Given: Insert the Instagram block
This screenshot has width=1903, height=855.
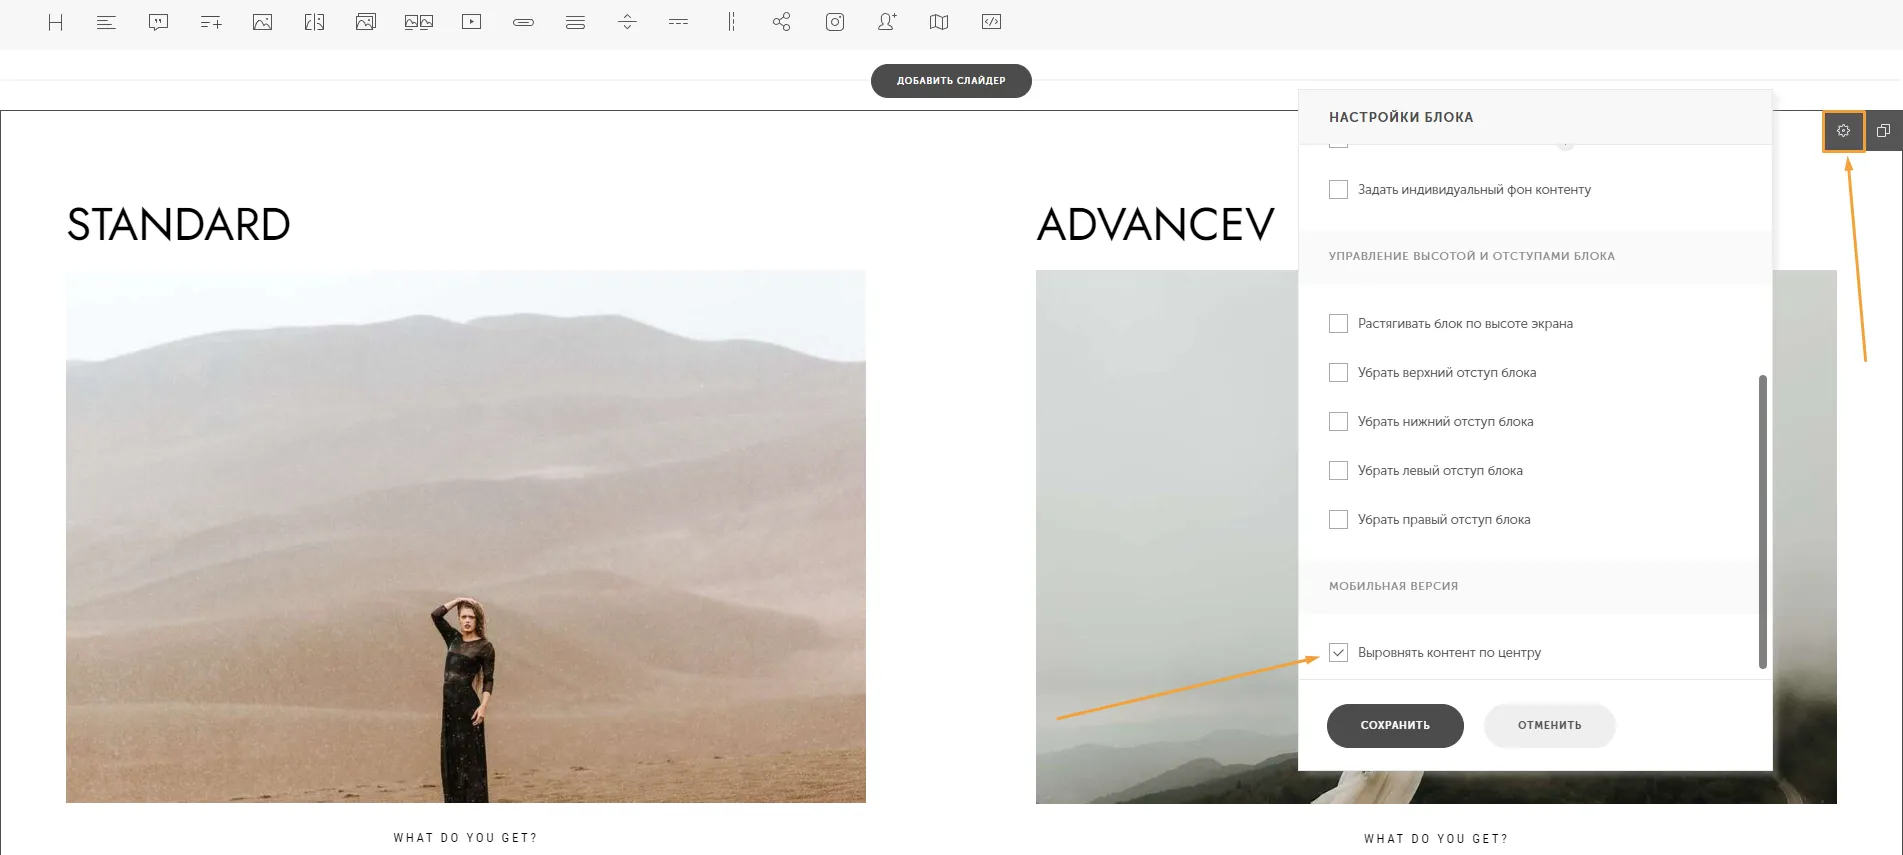Looking at the screenshot, I should [x=835, y=22].
